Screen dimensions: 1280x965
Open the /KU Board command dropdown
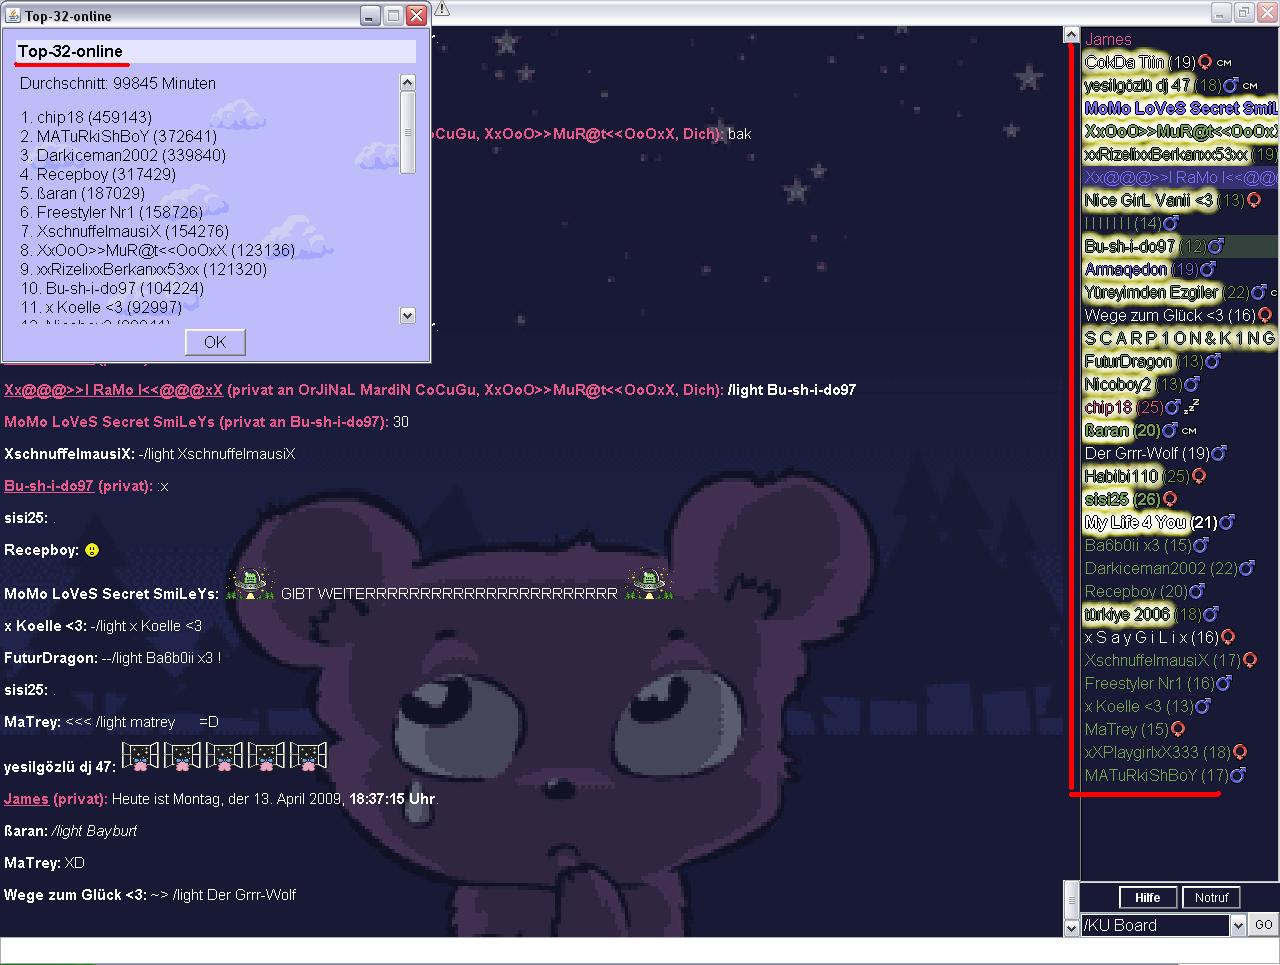click(x=1238, y=925)
